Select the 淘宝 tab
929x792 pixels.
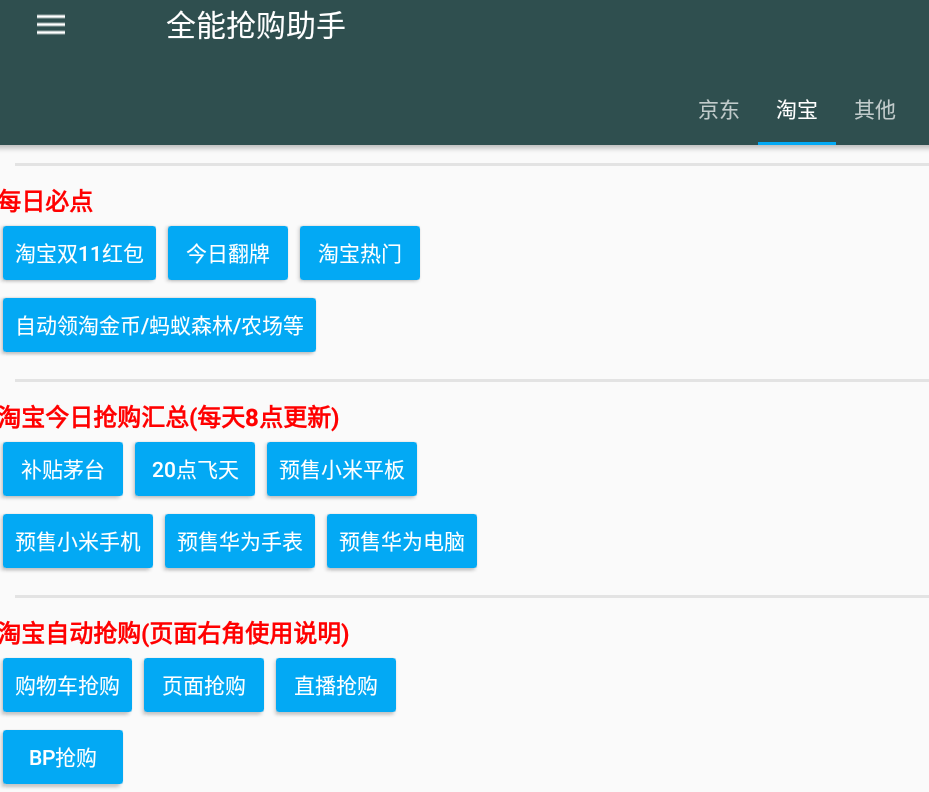796,110
